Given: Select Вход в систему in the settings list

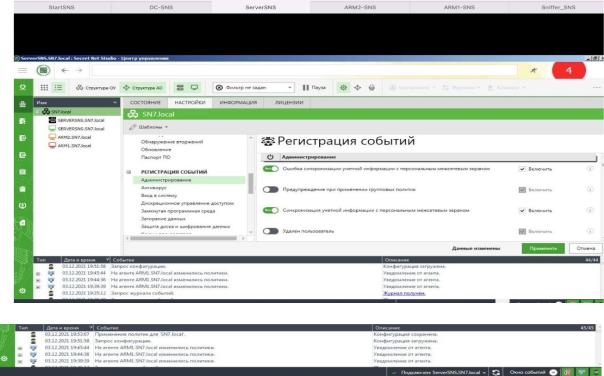Looking at the screenshot, I should coord(159,195).
